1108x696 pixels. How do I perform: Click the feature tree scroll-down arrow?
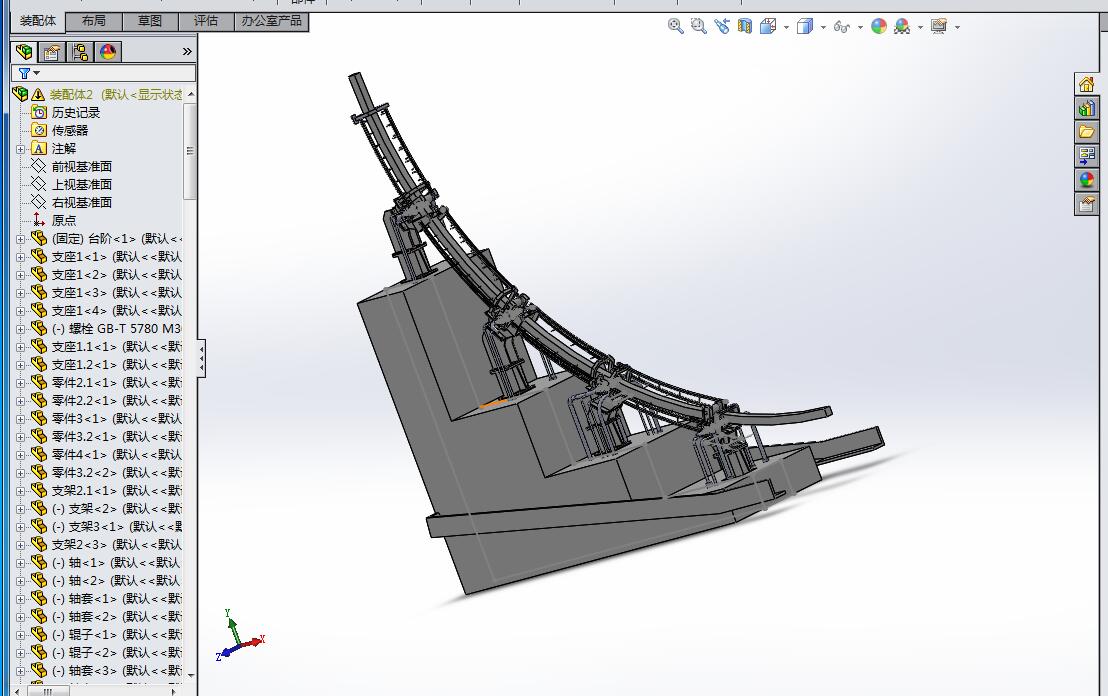[x=190, y=676]
